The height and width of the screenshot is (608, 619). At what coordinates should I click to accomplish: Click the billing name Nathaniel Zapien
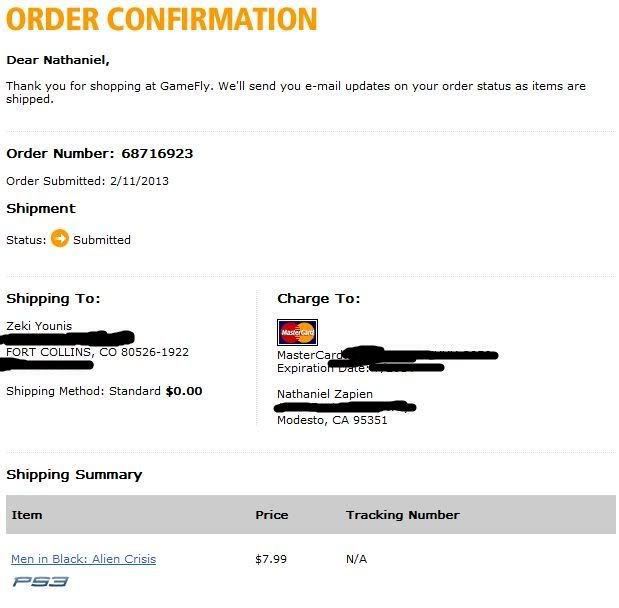click(325, 394)
